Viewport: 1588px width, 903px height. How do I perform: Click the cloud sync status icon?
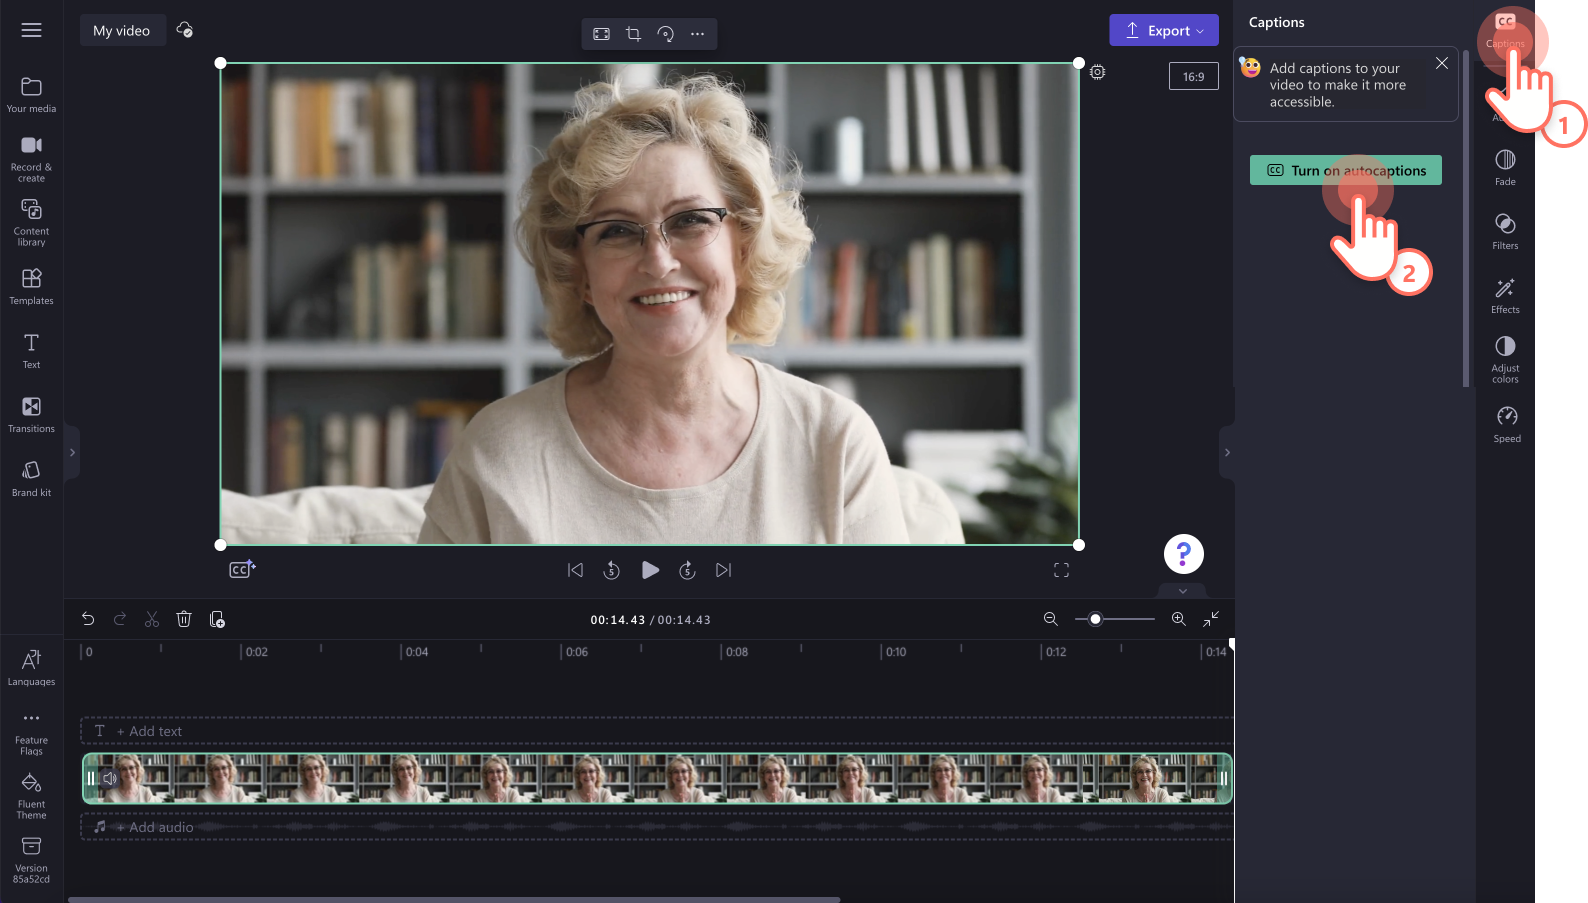point(185,30)
